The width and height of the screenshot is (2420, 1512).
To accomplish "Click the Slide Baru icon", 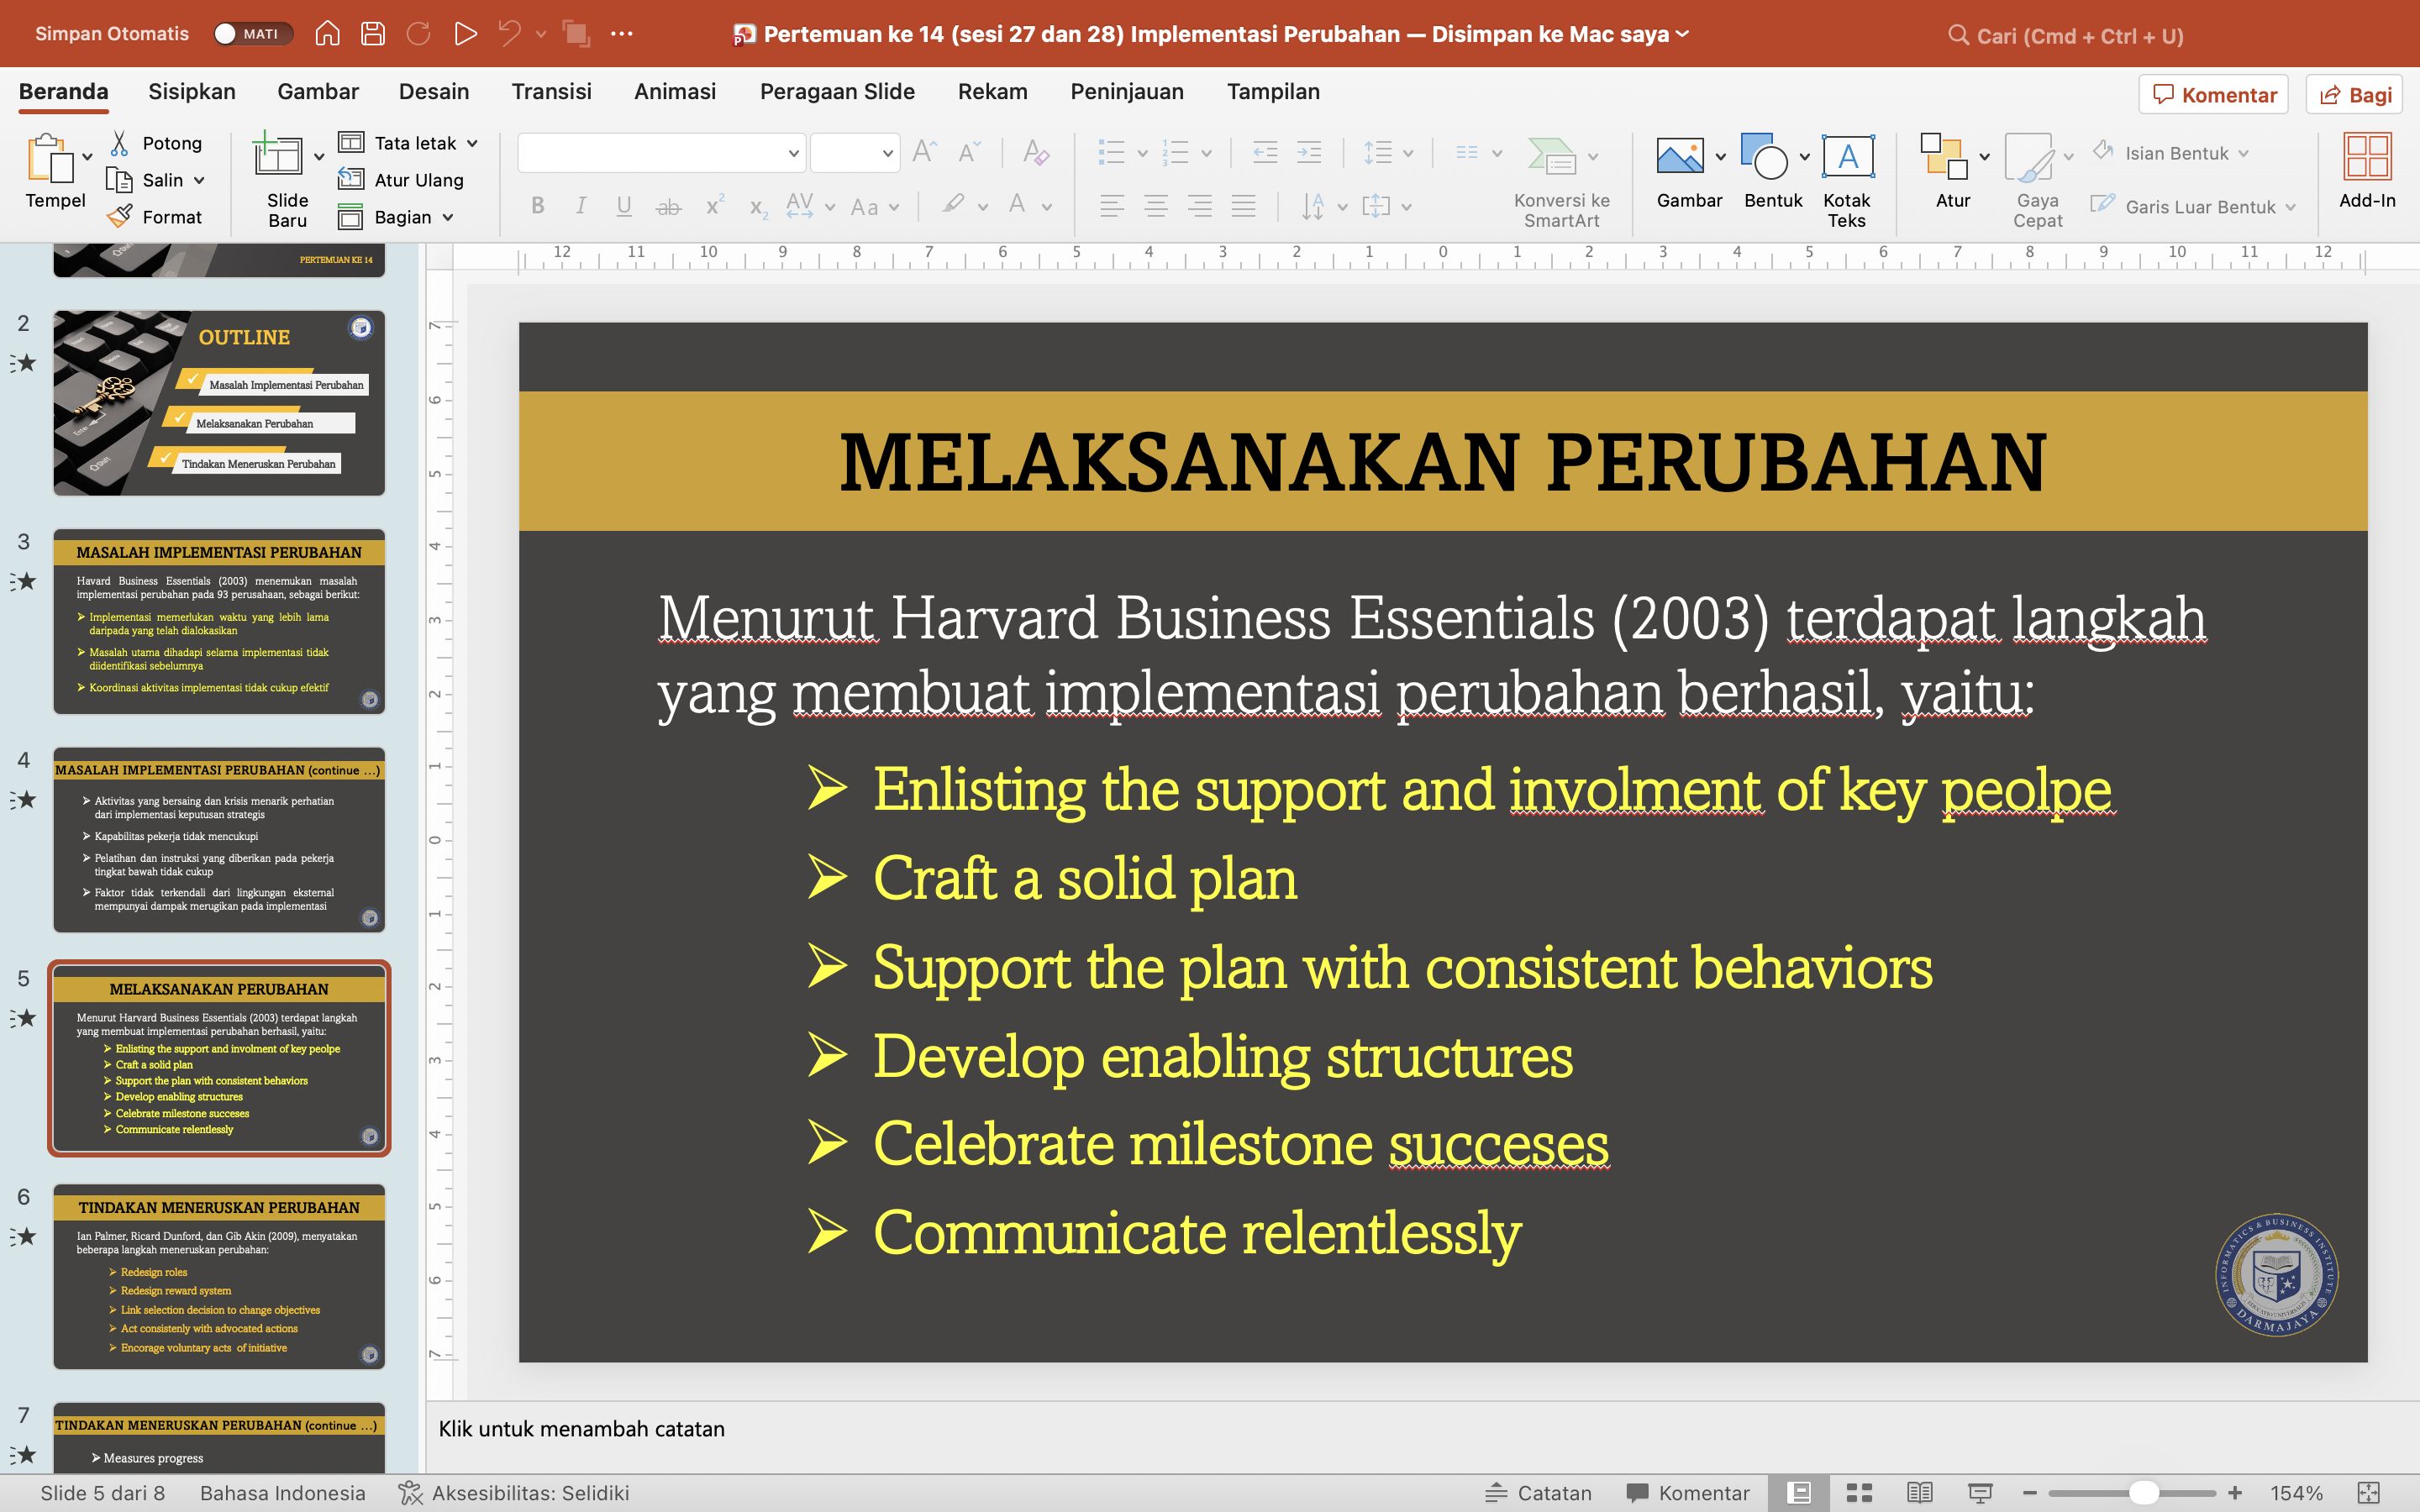I will coord(277,158).
